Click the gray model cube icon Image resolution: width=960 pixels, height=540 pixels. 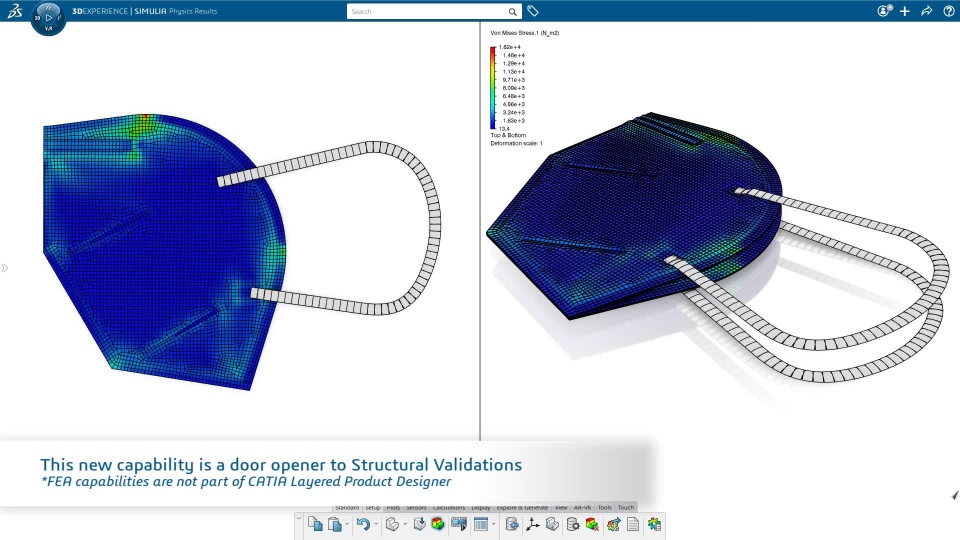552,524
